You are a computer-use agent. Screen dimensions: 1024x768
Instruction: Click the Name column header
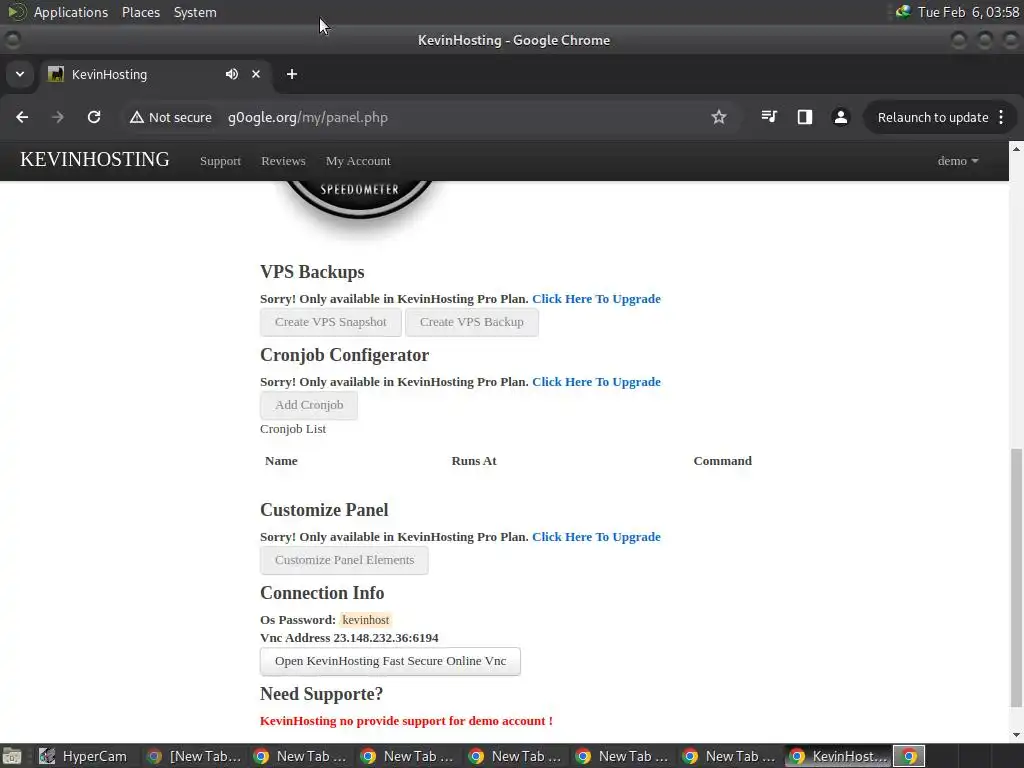click(281, 460)
